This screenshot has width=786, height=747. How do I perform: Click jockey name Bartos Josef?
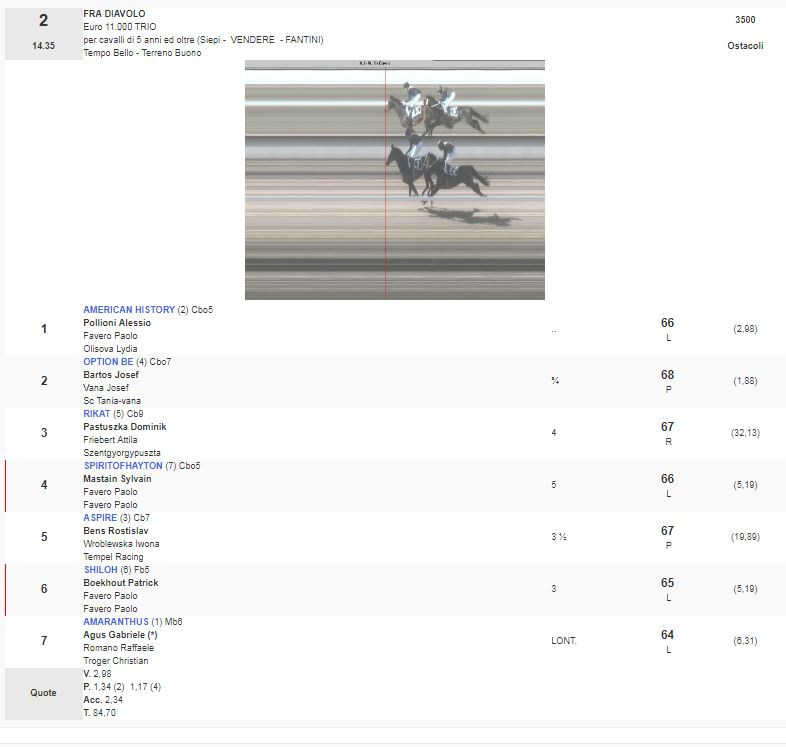(x=111, y=375)
